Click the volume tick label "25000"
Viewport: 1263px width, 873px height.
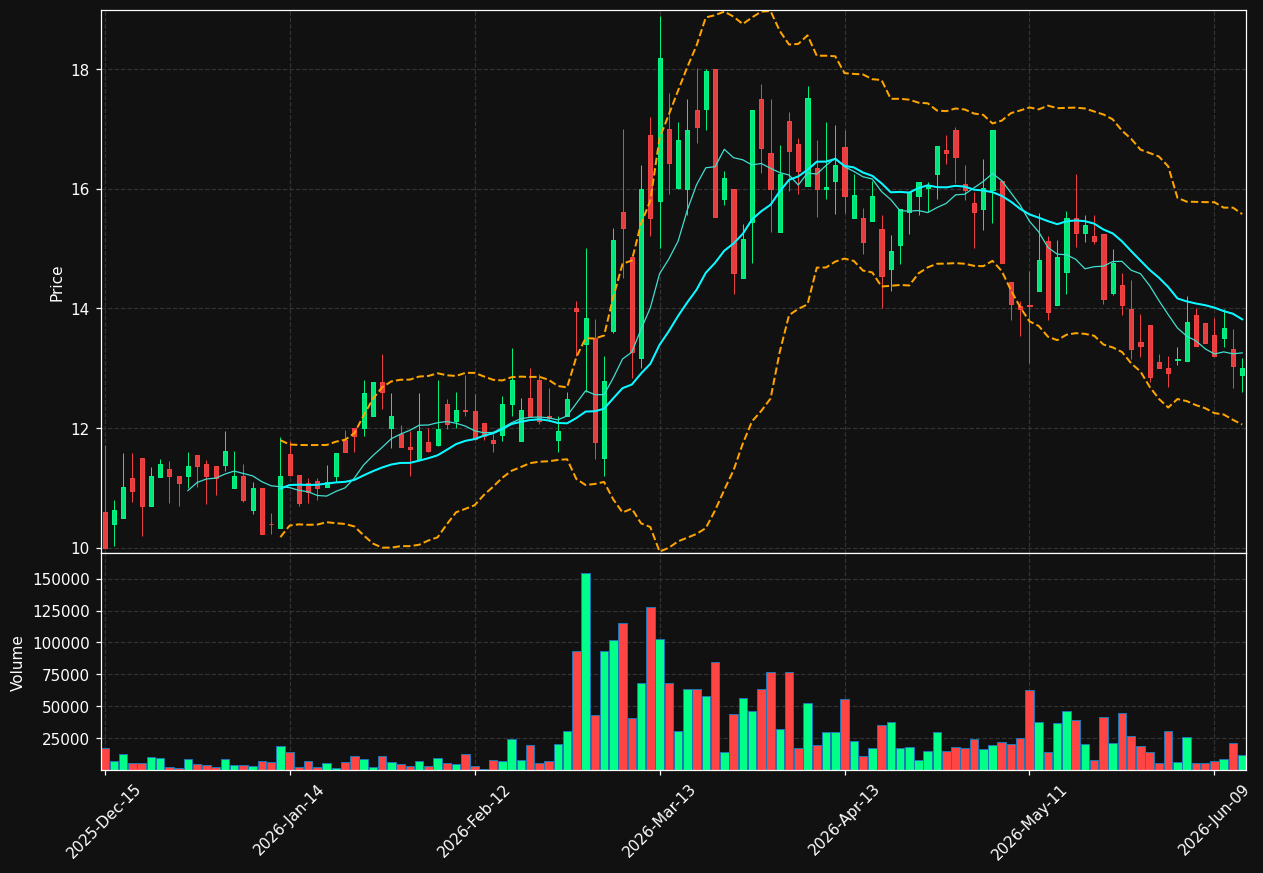coord(66,739)
